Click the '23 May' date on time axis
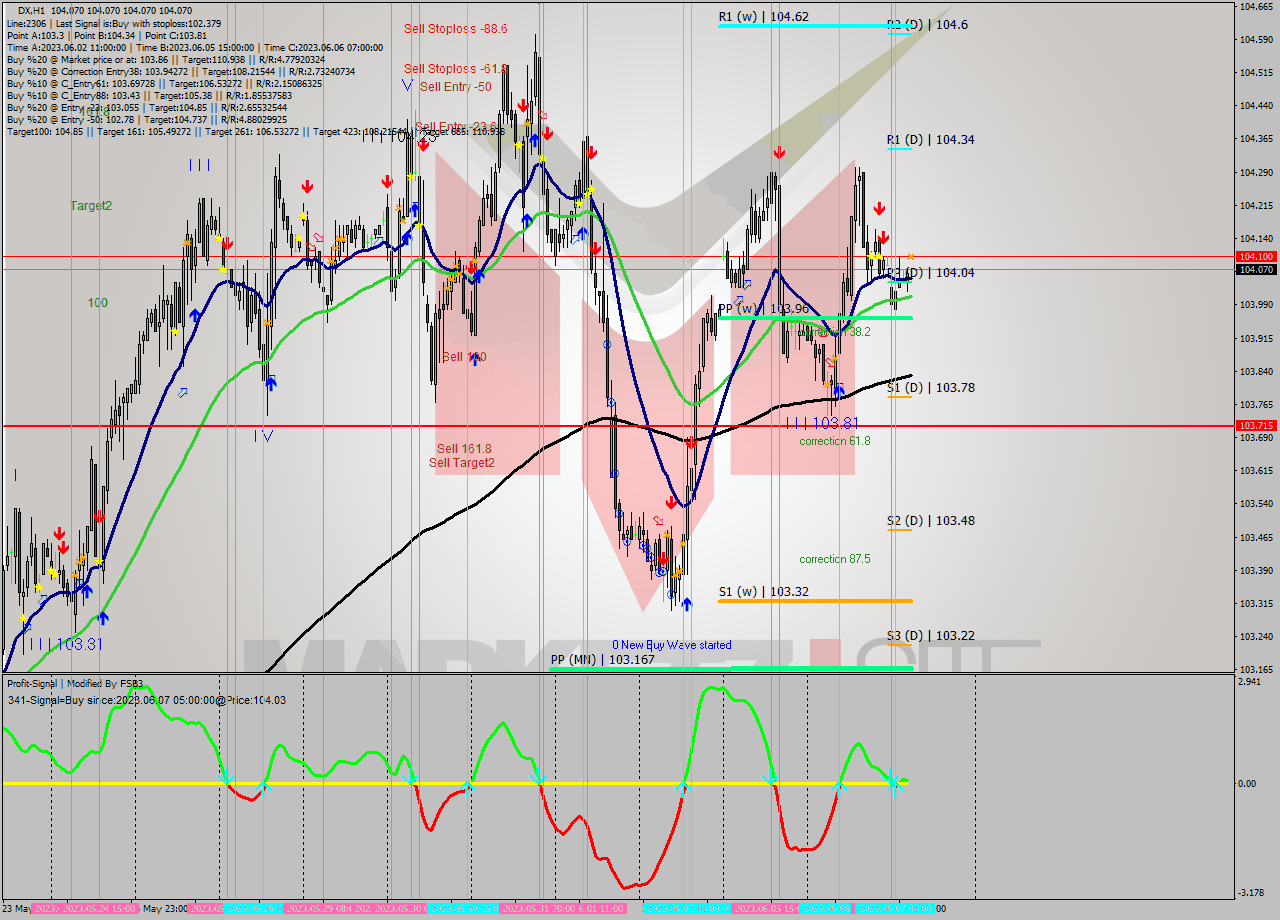The width and height of the screenshot is (1280, 920). click(x=17, y=908)
